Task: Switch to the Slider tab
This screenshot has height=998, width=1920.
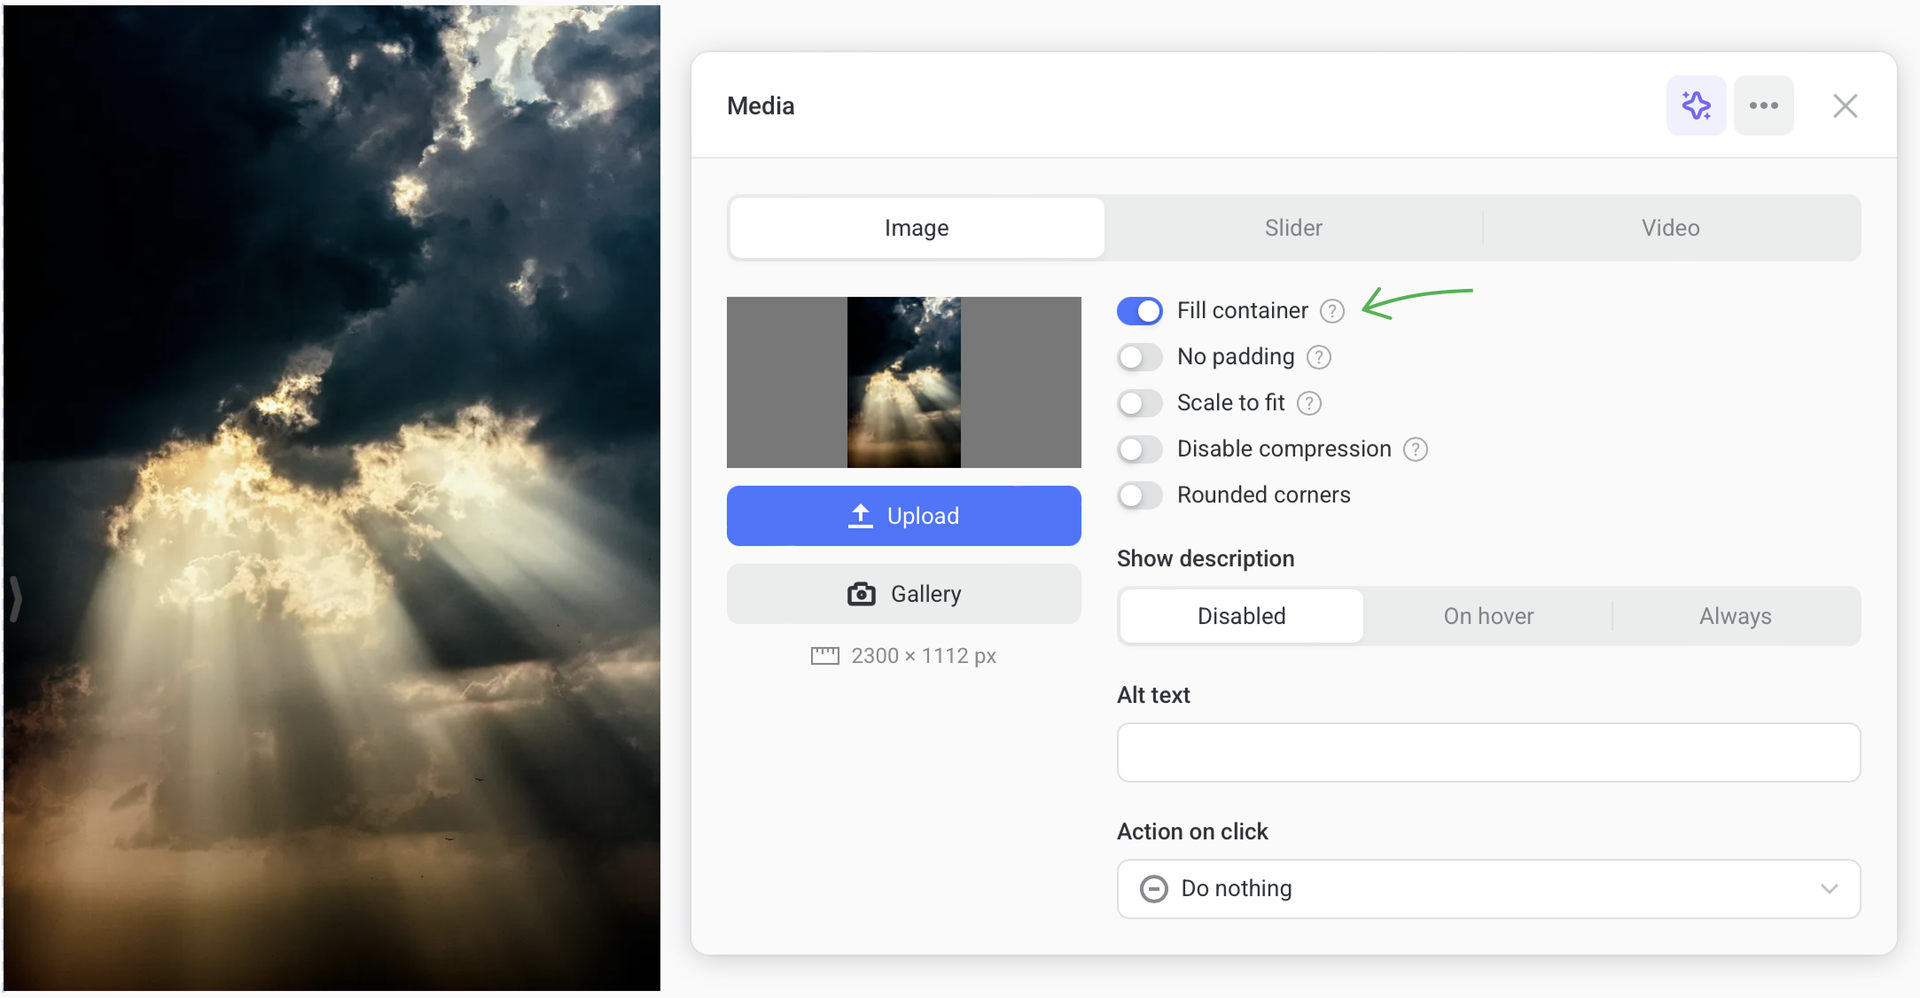Action: click(1292, 228)
